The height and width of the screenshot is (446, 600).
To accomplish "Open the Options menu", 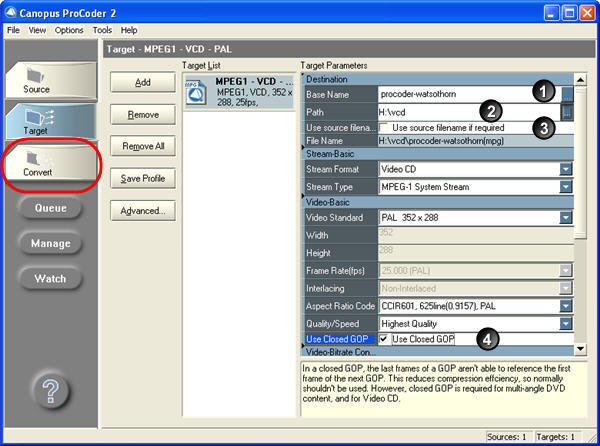I will 69,30.
